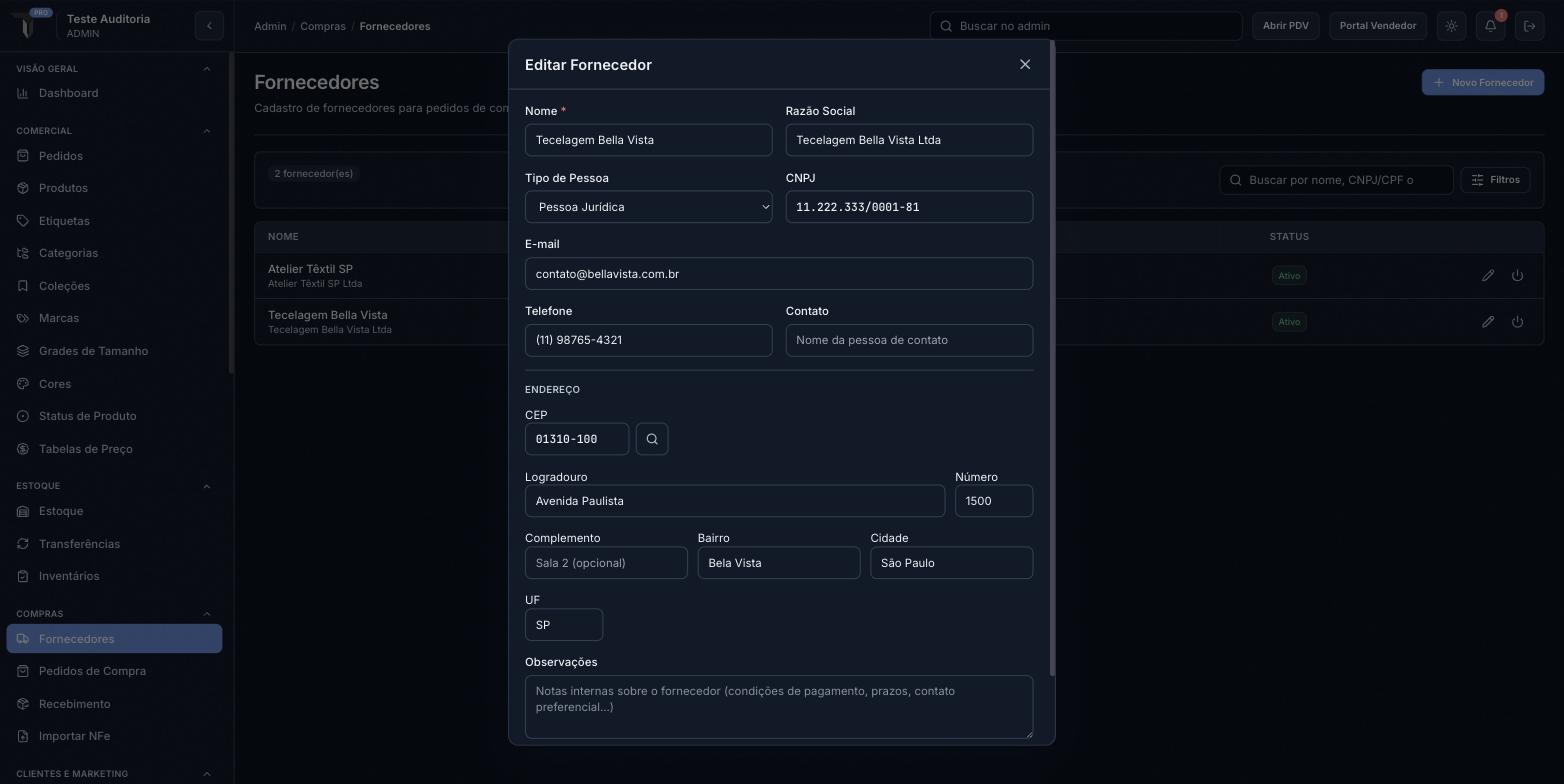Click Compras breadcrumb link
The height and width of the screenshot is (784, 1564).
(323, 26)
